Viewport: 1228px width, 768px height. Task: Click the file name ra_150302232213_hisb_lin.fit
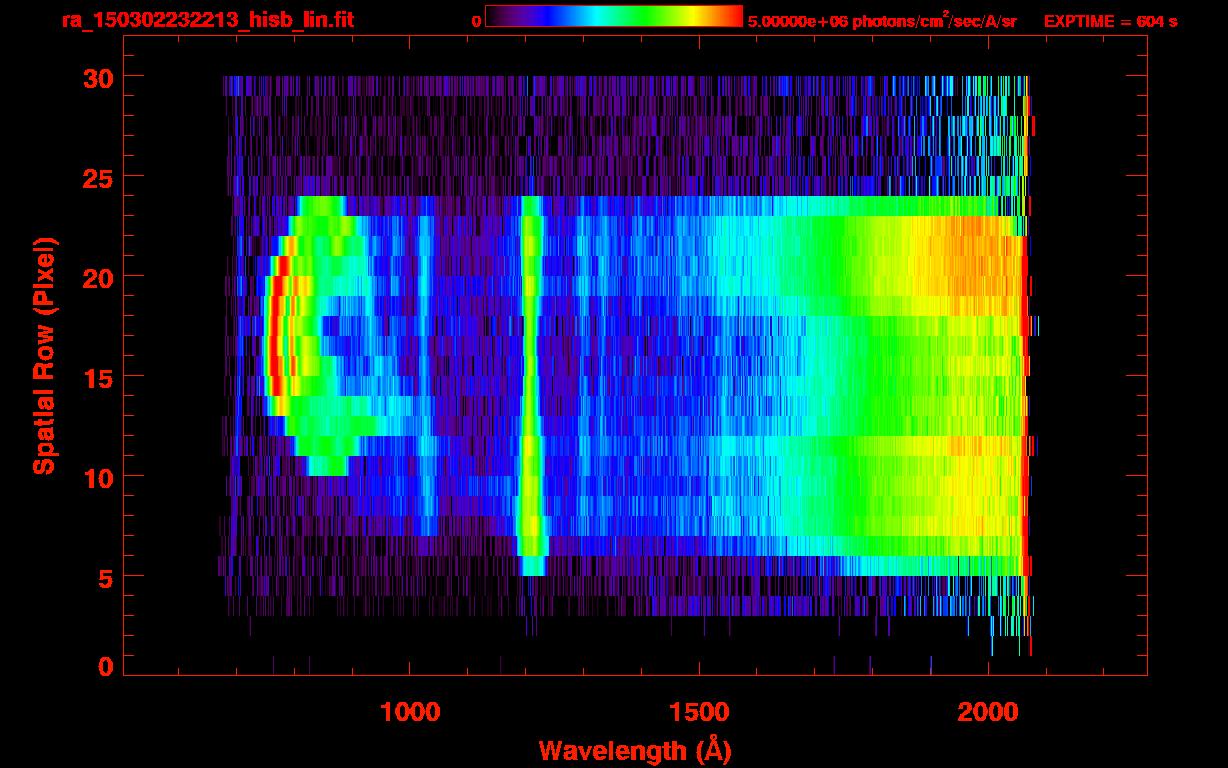click(207, 19)
